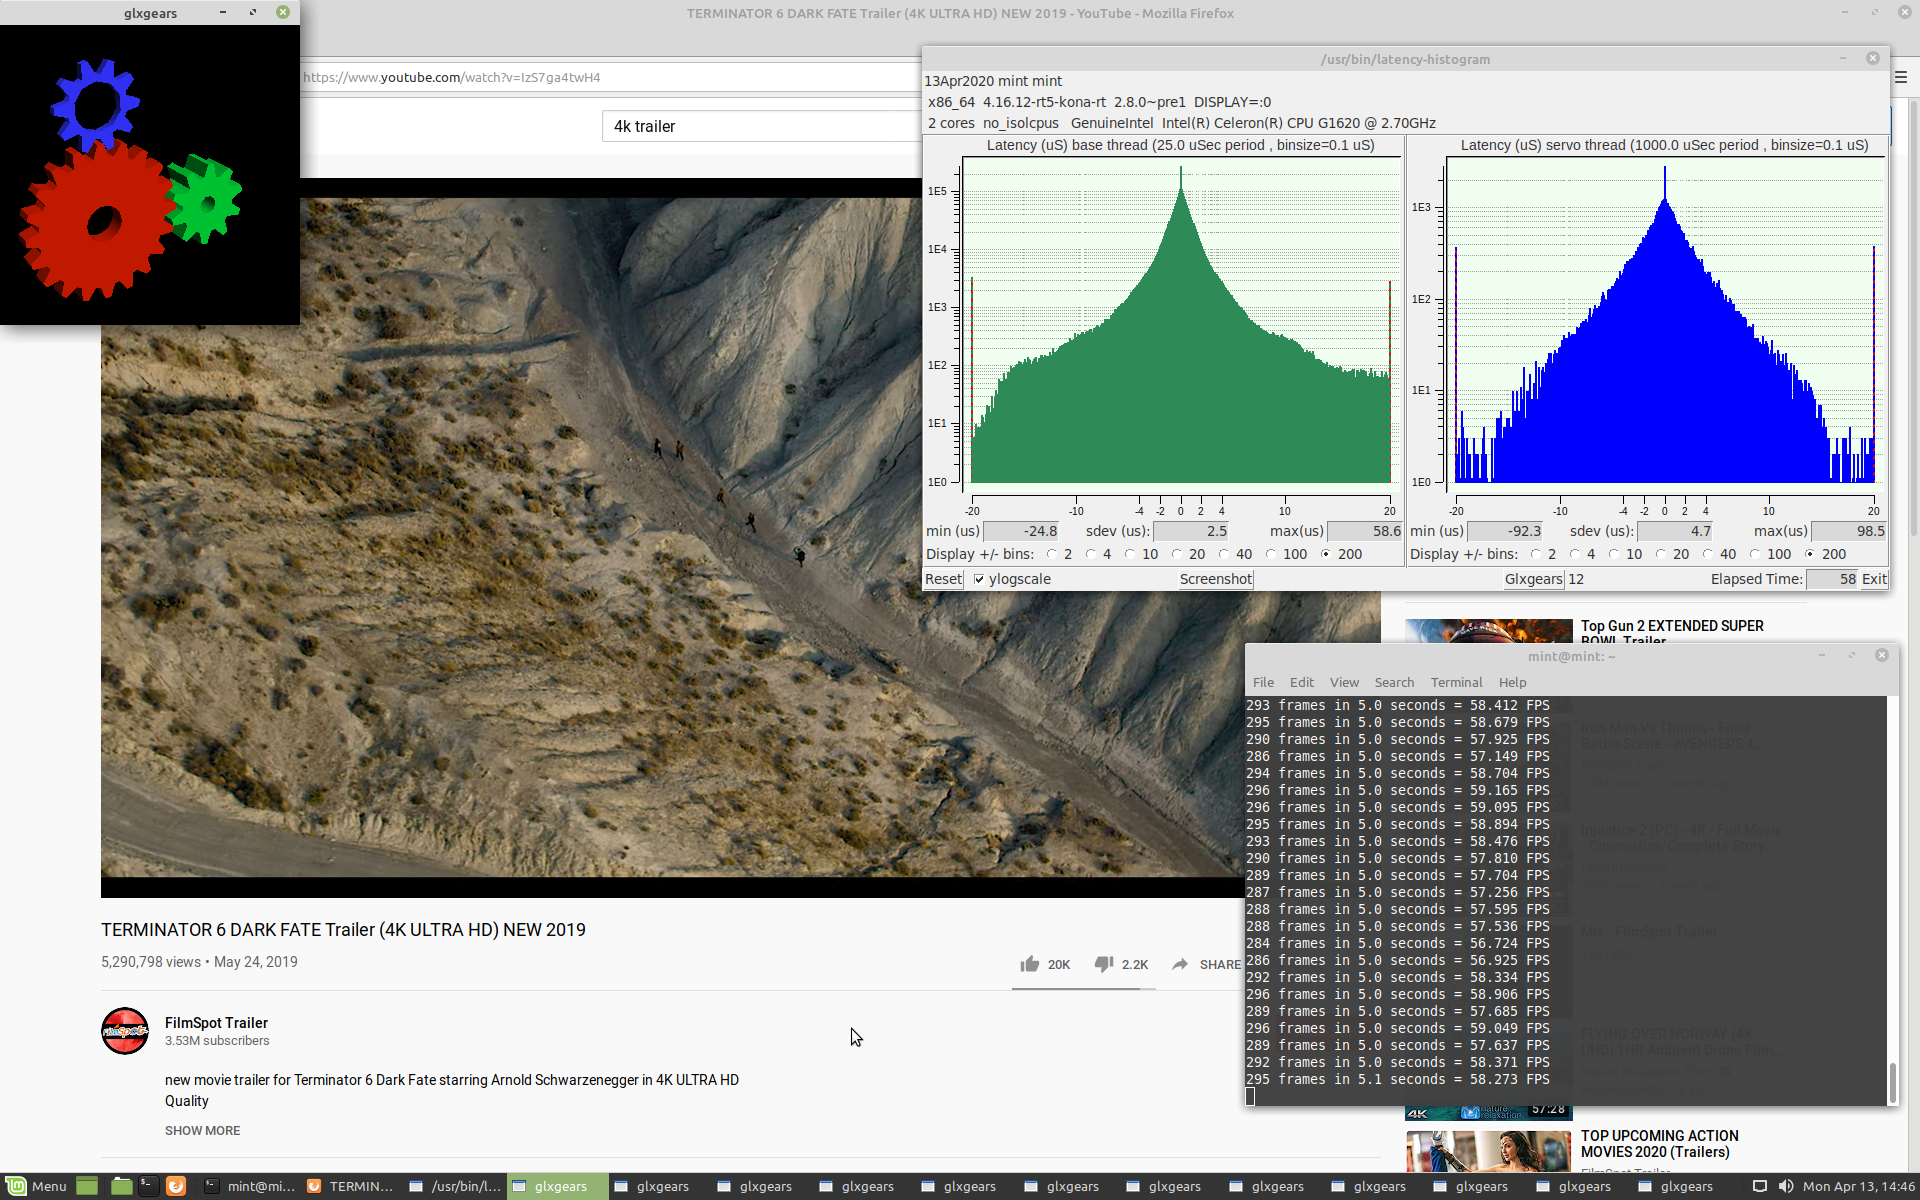Select base thread 4 bins radio
The width and height of the screenshot is (1920, 1200).
coord(1091,554)
